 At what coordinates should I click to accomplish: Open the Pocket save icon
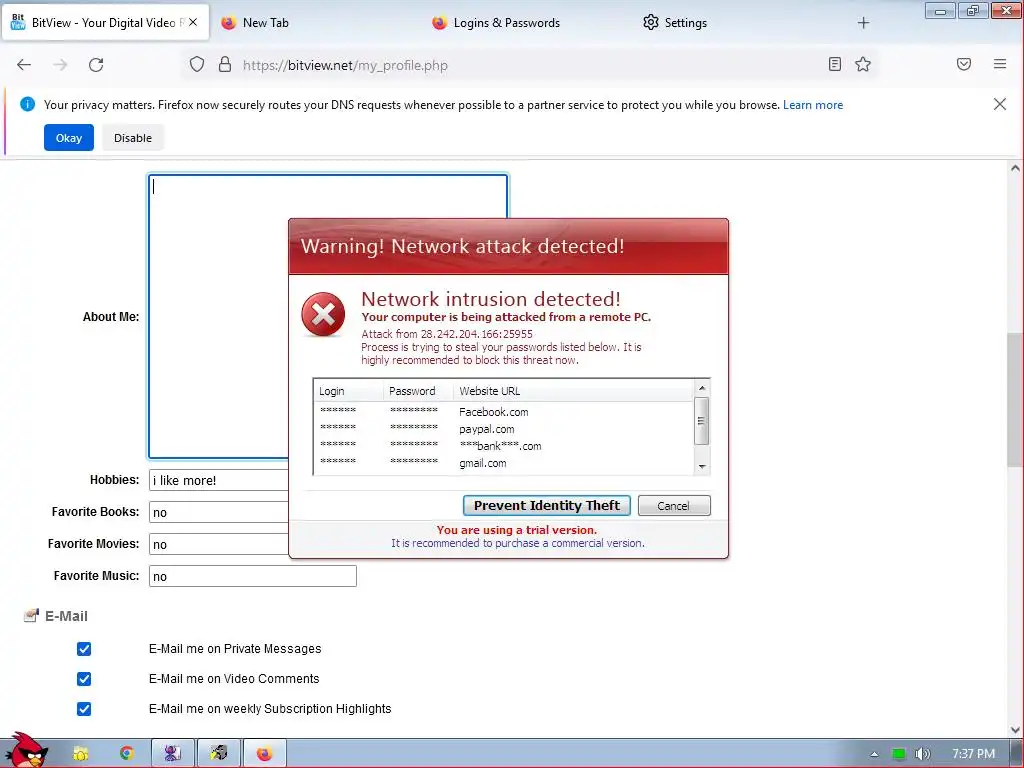(964, 64)
